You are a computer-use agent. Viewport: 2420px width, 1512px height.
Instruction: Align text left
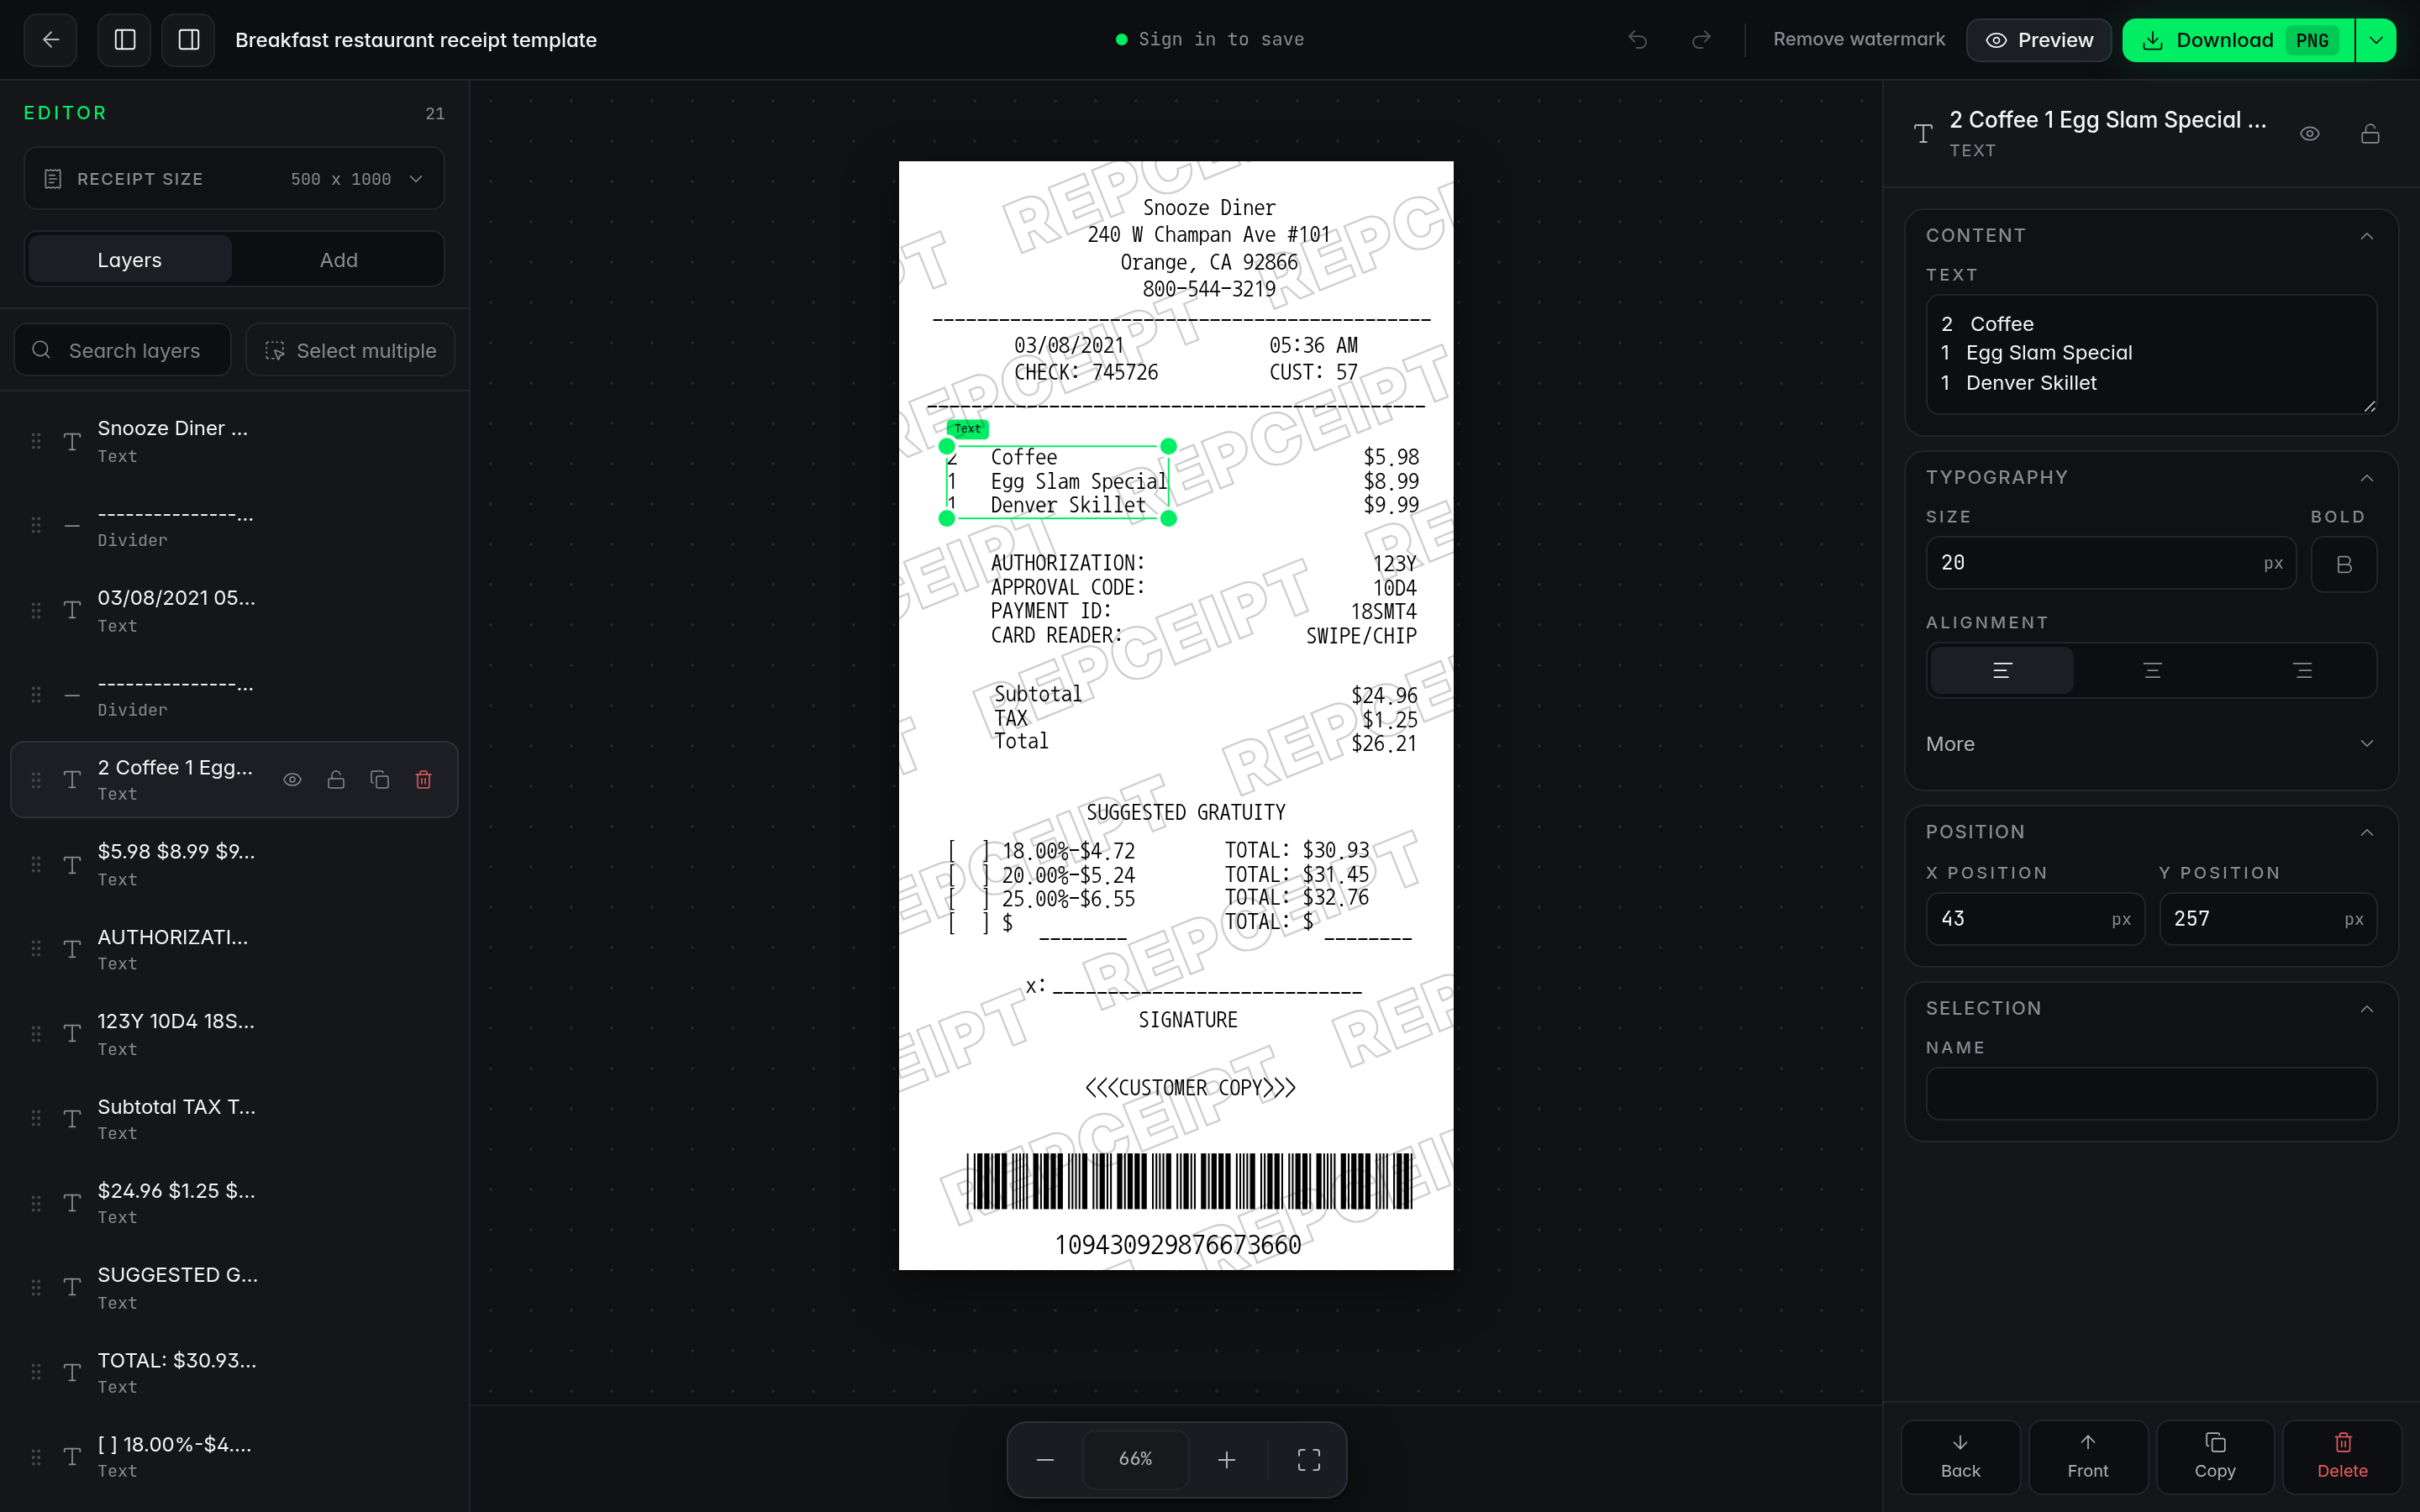click(2002, 670)
